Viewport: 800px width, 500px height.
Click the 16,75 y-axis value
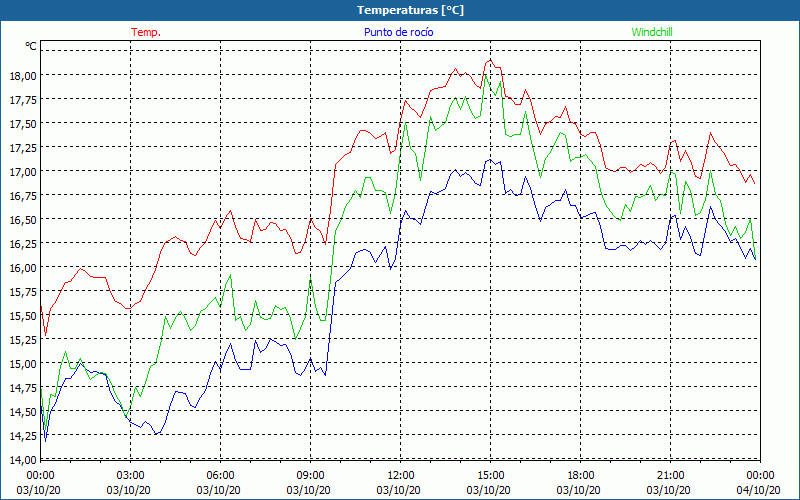[x=23, y=195]
